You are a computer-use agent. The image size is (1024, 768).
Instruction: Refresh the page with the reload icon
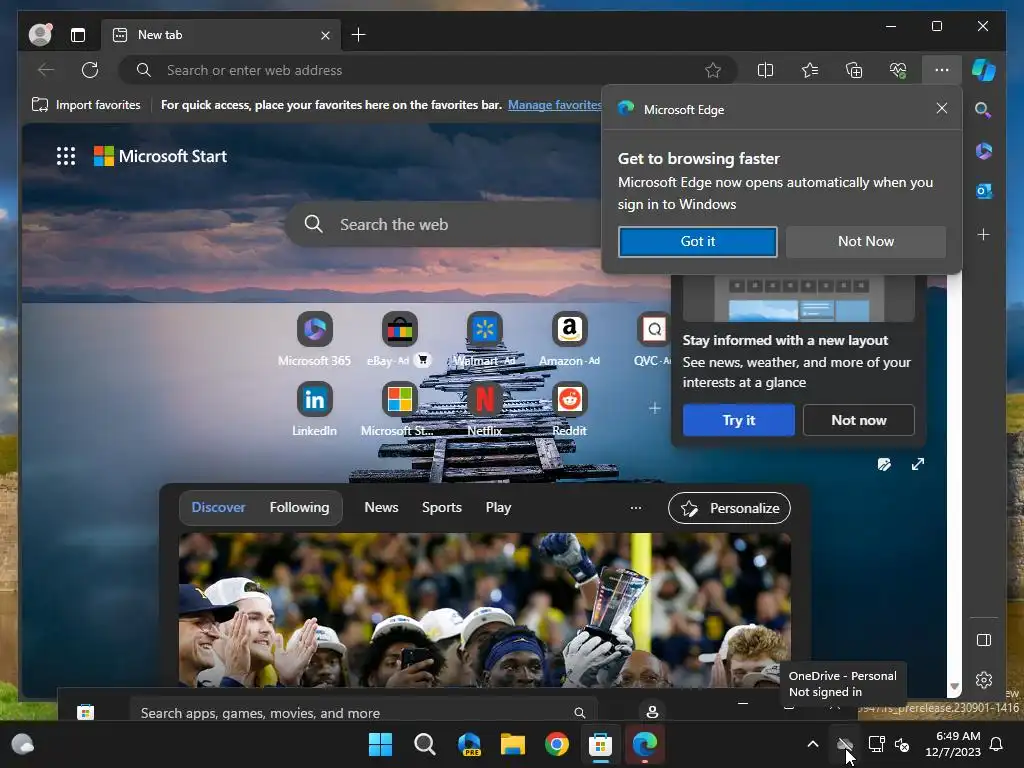point(89,70)
